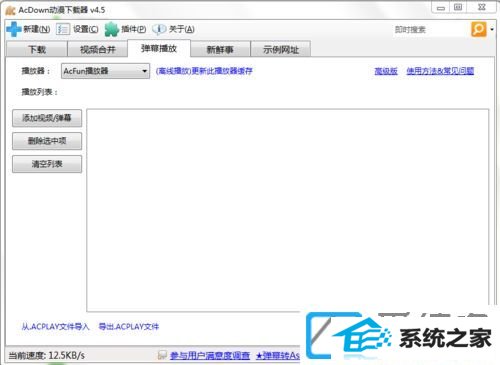
Task: Open the 使用方法&常见问题 link
Action: coord(440,71)
